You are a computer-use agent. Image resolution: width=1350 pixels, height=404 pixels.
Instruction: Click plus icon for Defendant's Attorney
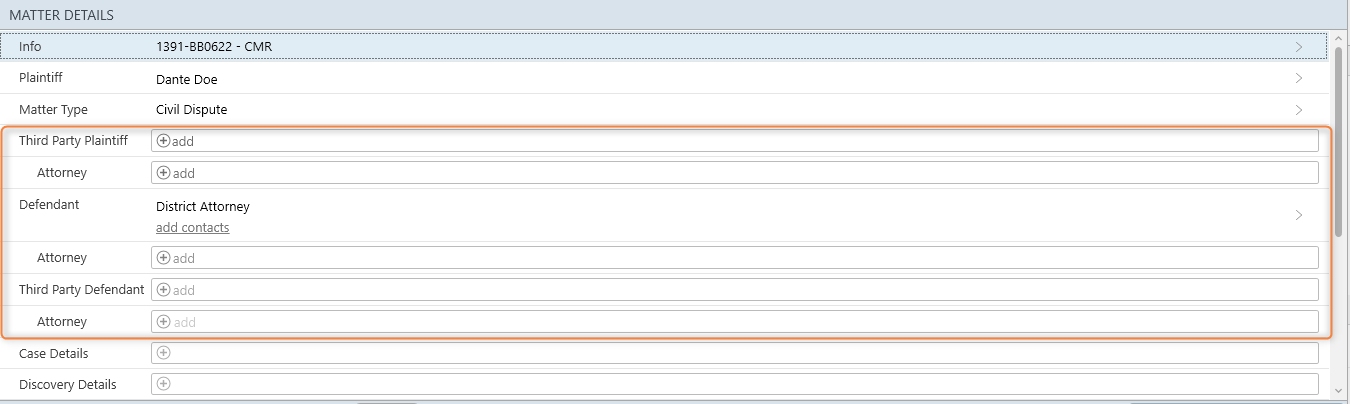164,258
